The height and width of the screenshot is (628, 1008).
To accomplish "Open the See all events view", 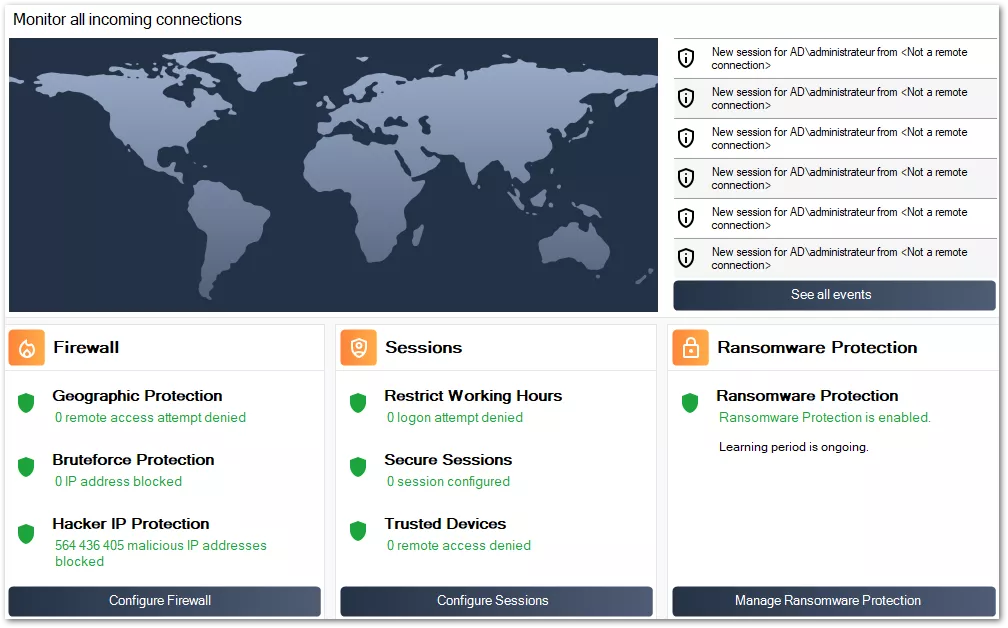I will tap(833, 295).
